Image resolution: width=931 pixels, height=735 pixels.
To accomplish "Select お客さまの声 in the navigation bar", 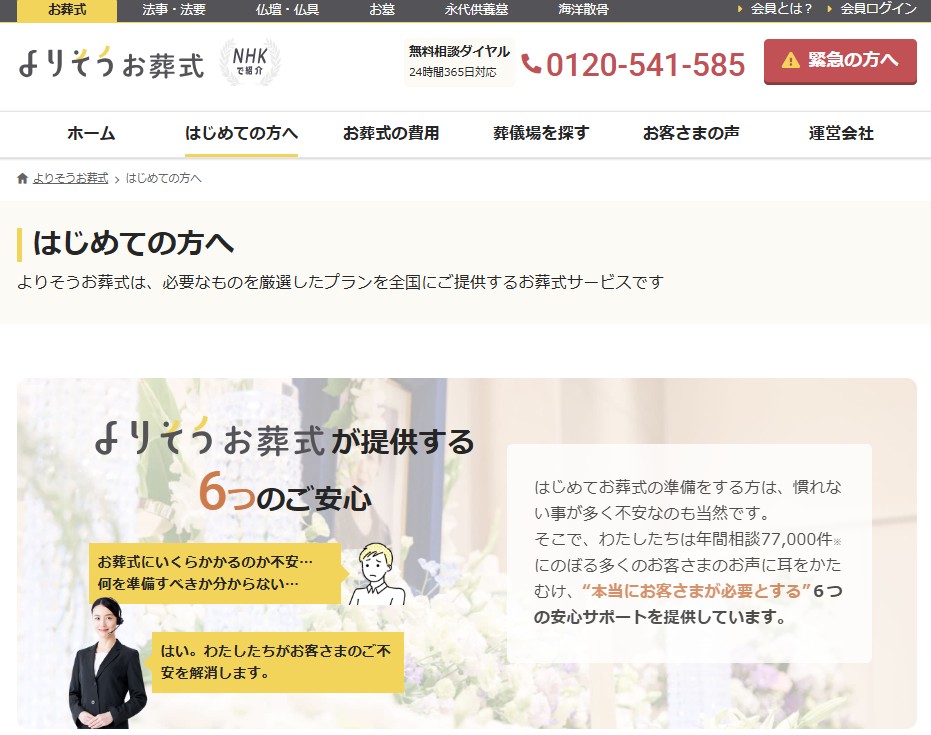I will [x=690, y=133].
